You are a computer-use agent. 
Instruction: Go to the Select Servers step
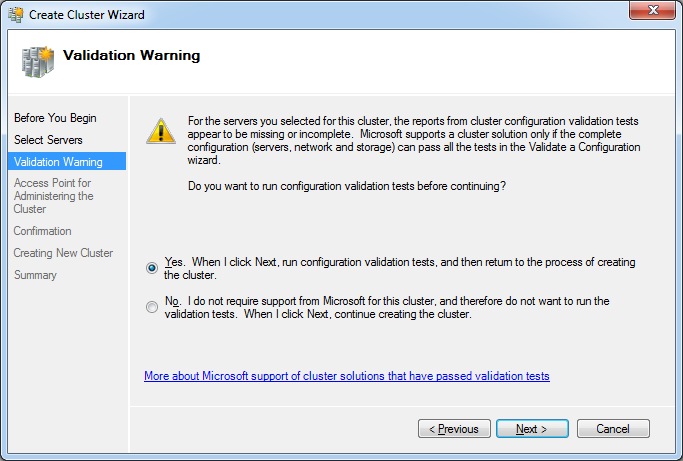(x=48, y=140)
